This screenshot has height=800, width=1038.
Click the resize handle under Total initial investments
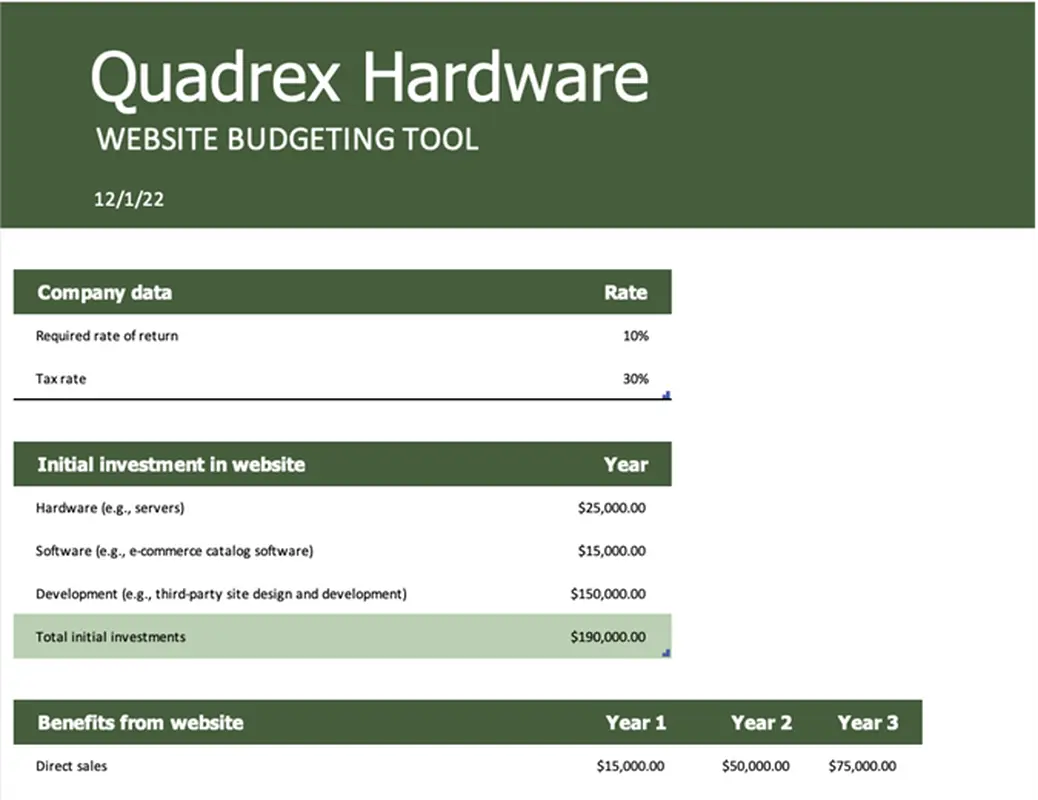pyautogui.click(x=665, y=652)
